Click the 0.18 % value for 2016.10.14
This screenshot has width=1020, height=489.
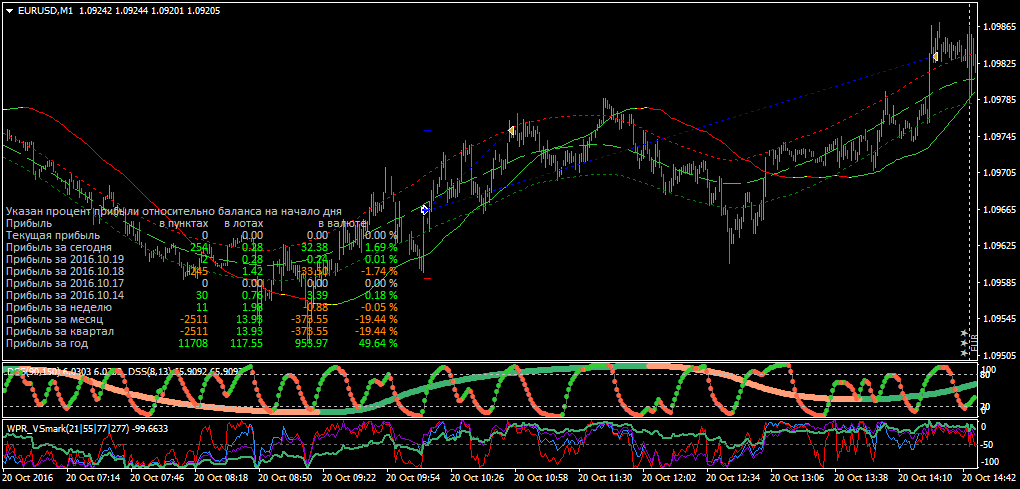(x=380, y=295)
